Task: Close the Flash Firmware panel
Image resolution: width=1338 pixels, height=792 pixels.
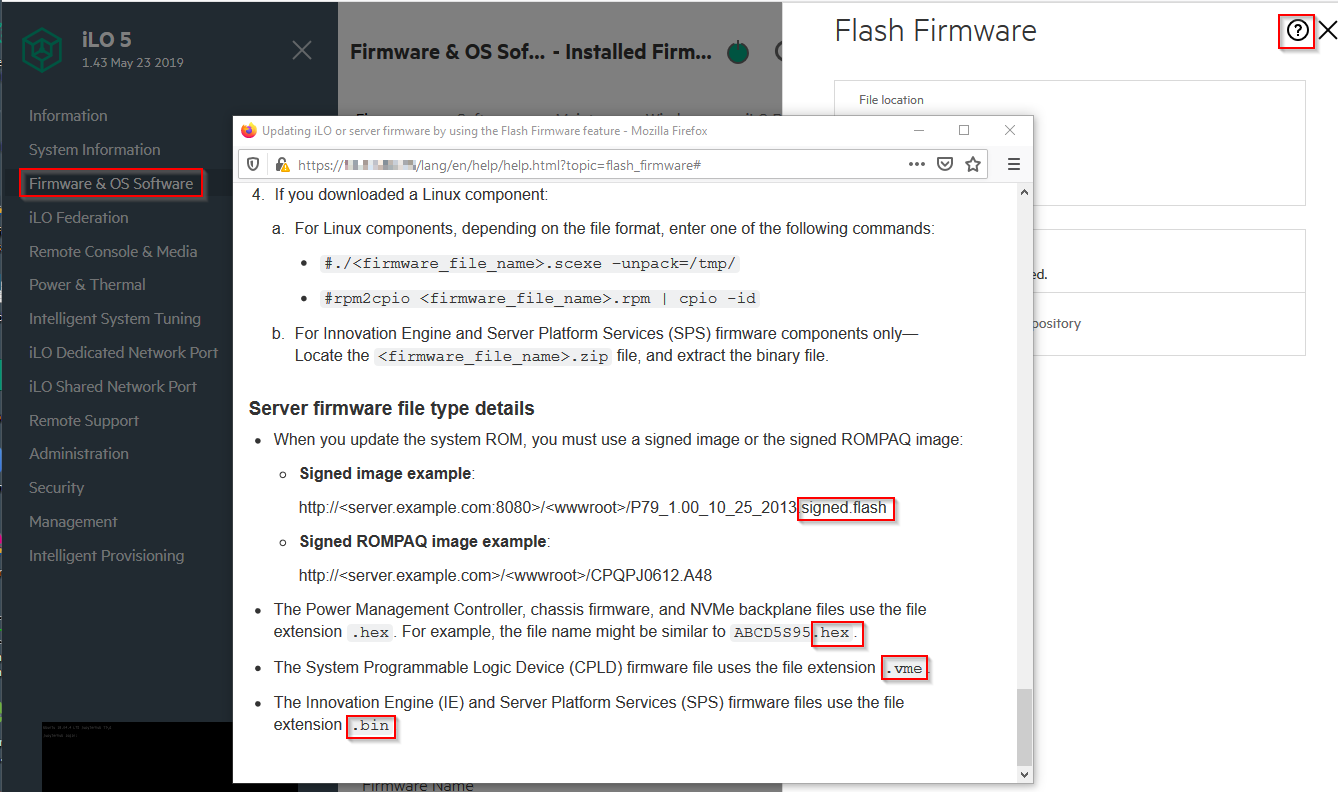Action: 1327,31
